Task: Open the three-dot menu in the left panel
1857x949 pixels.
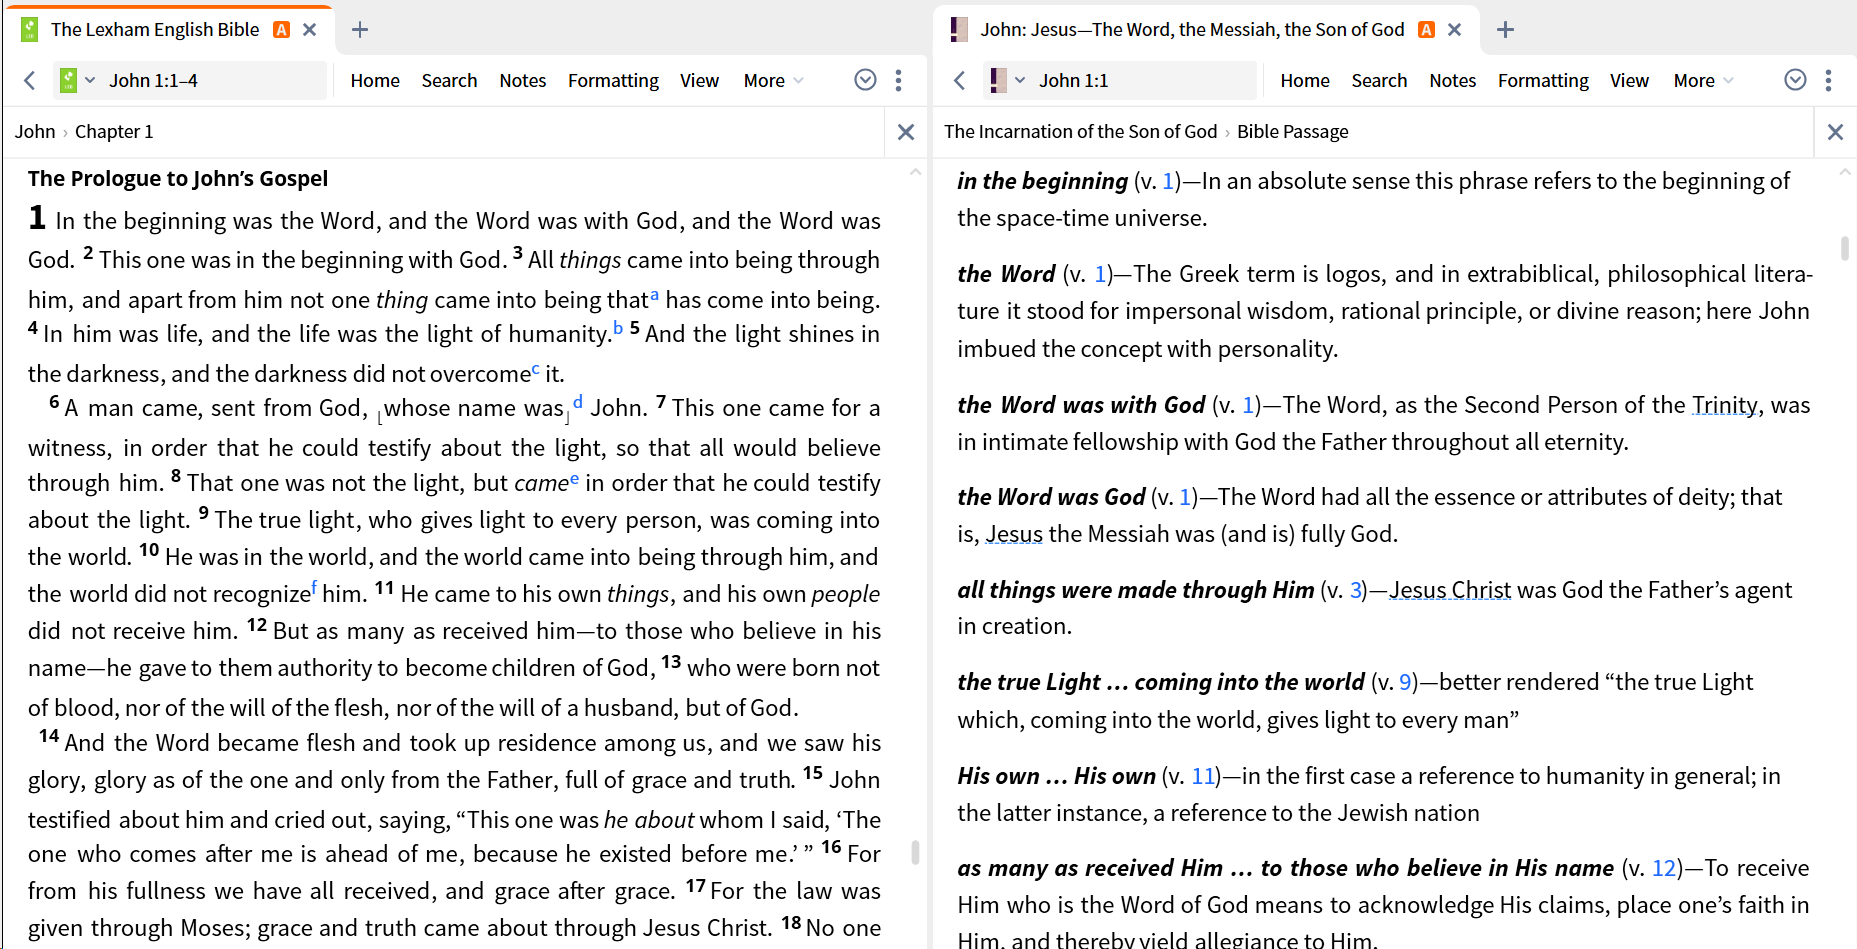Action: [x=899, y=80]
